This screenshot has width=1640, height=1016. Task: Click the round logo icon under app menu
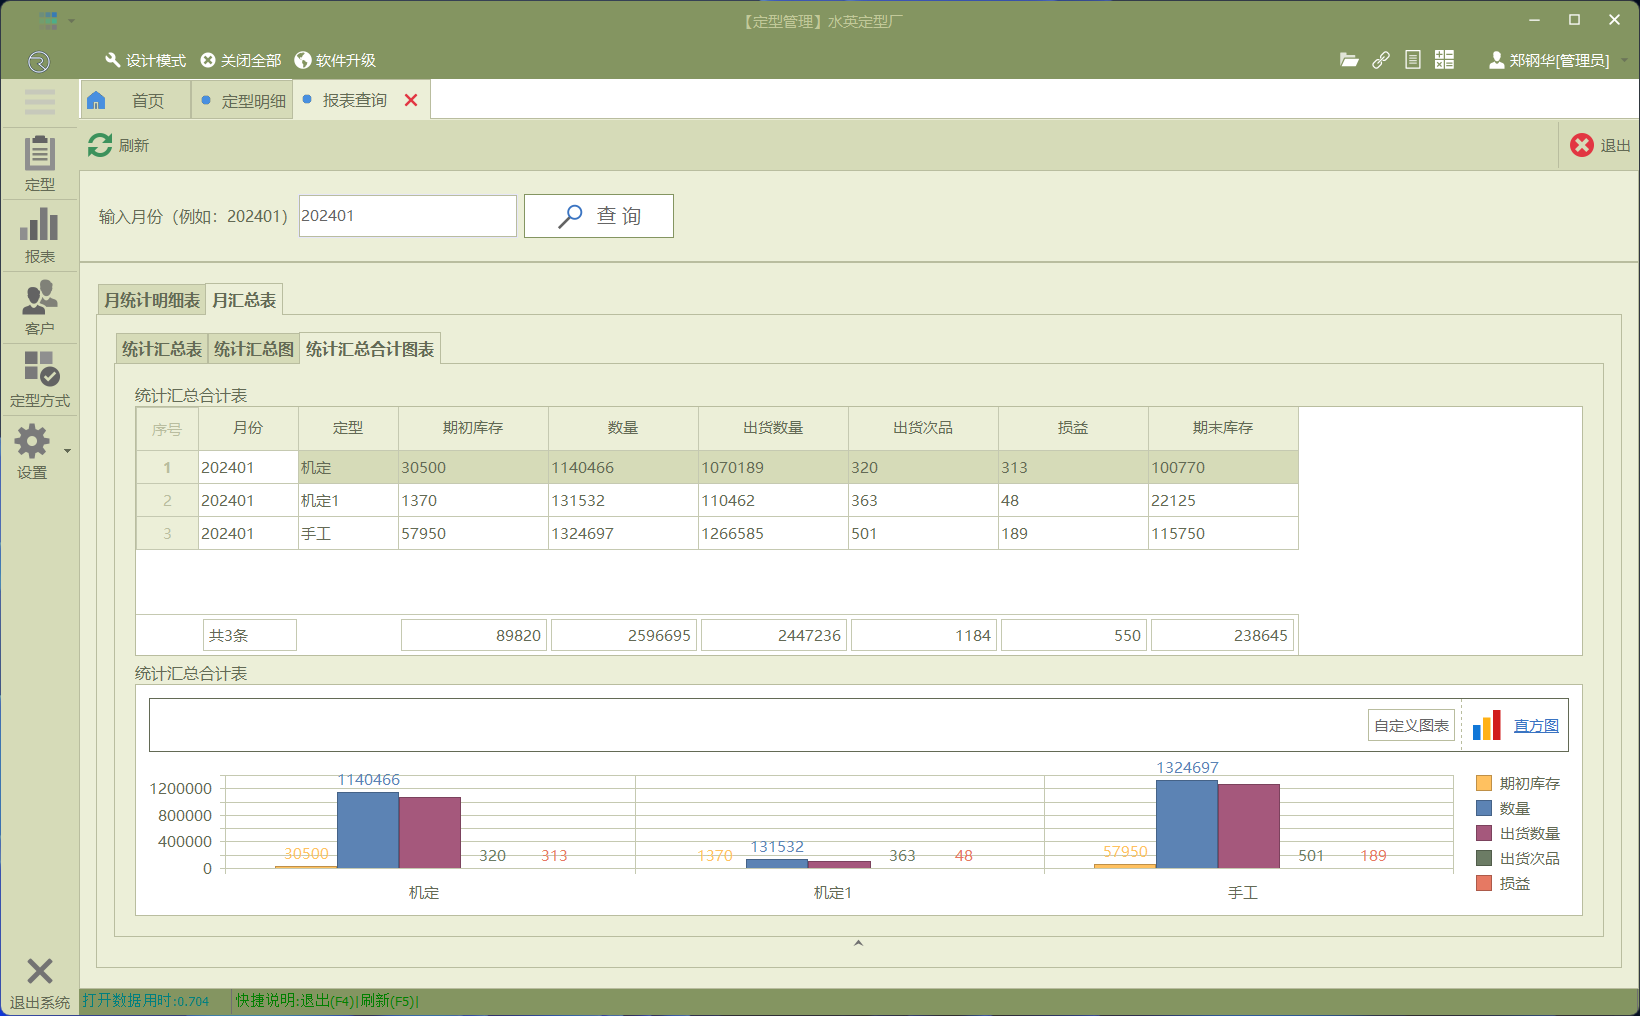[38, 62]
